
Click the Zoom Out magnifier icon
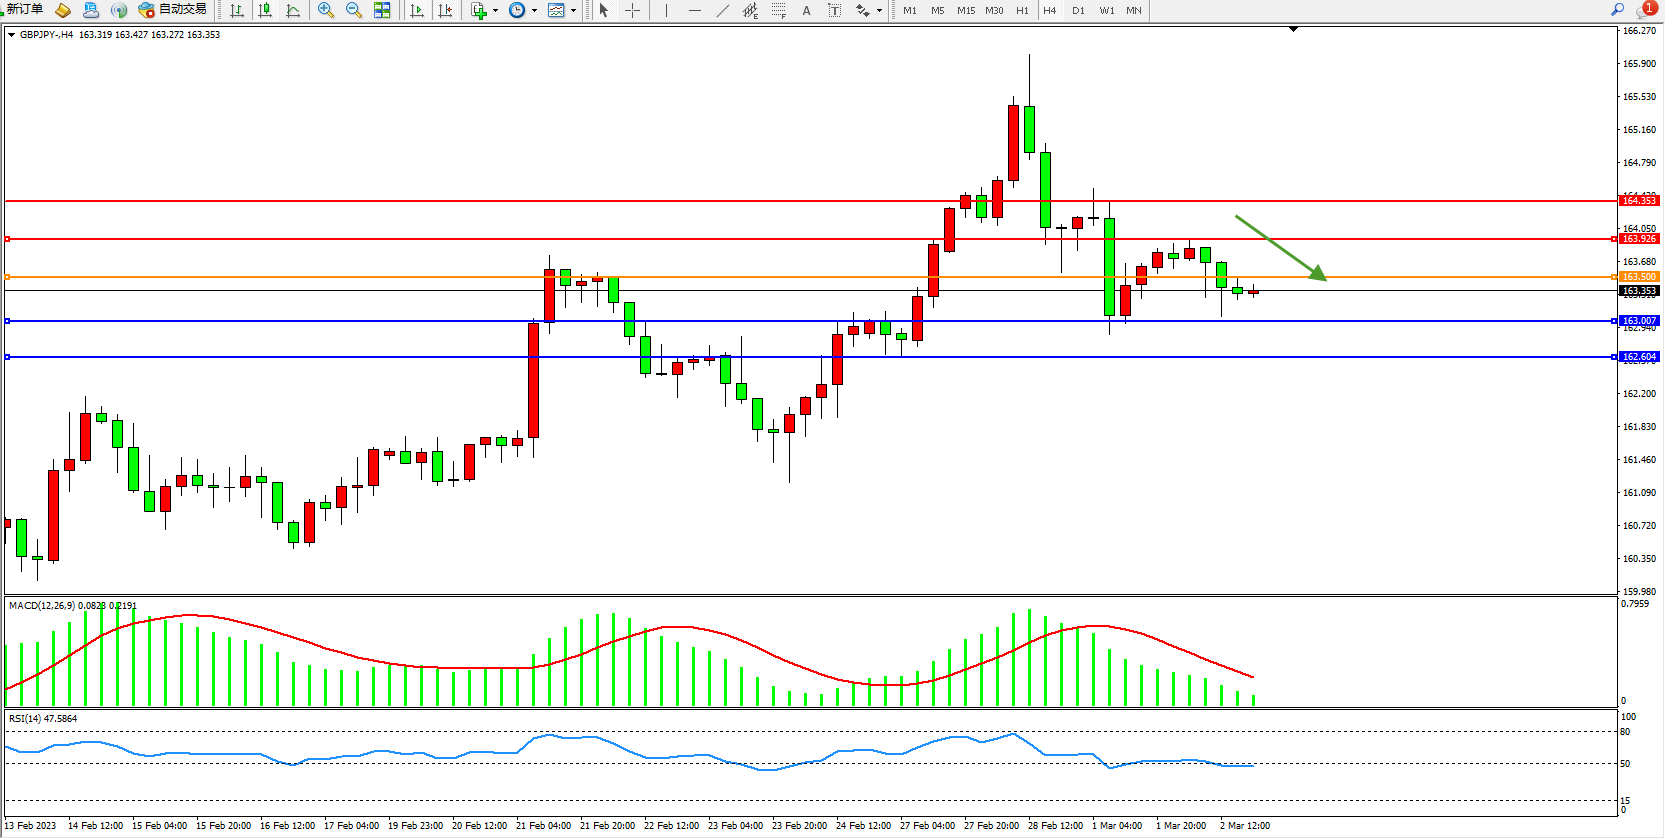[353, 10]
